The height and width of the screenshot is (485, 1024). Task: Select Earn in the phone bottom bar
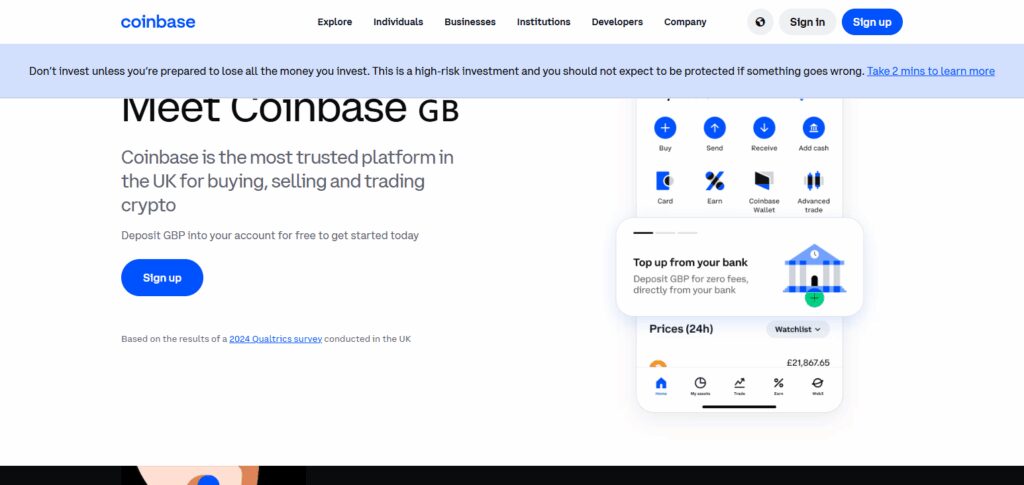tap(778, 386)
